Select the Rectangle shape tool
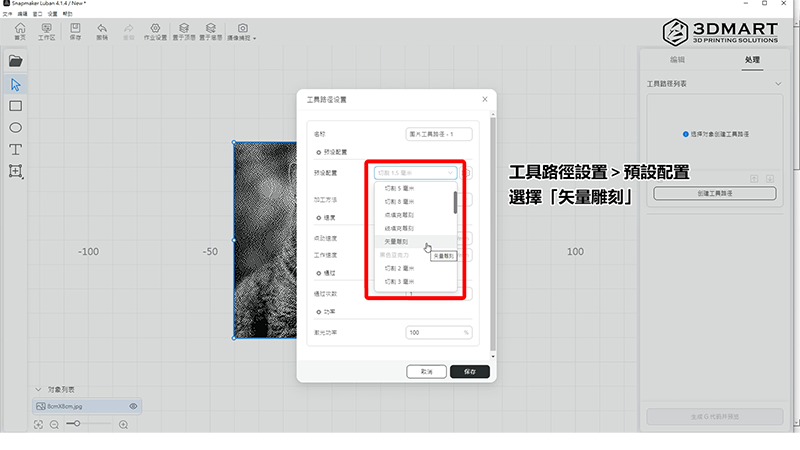800x450 pixels. (x=16, y=105)
